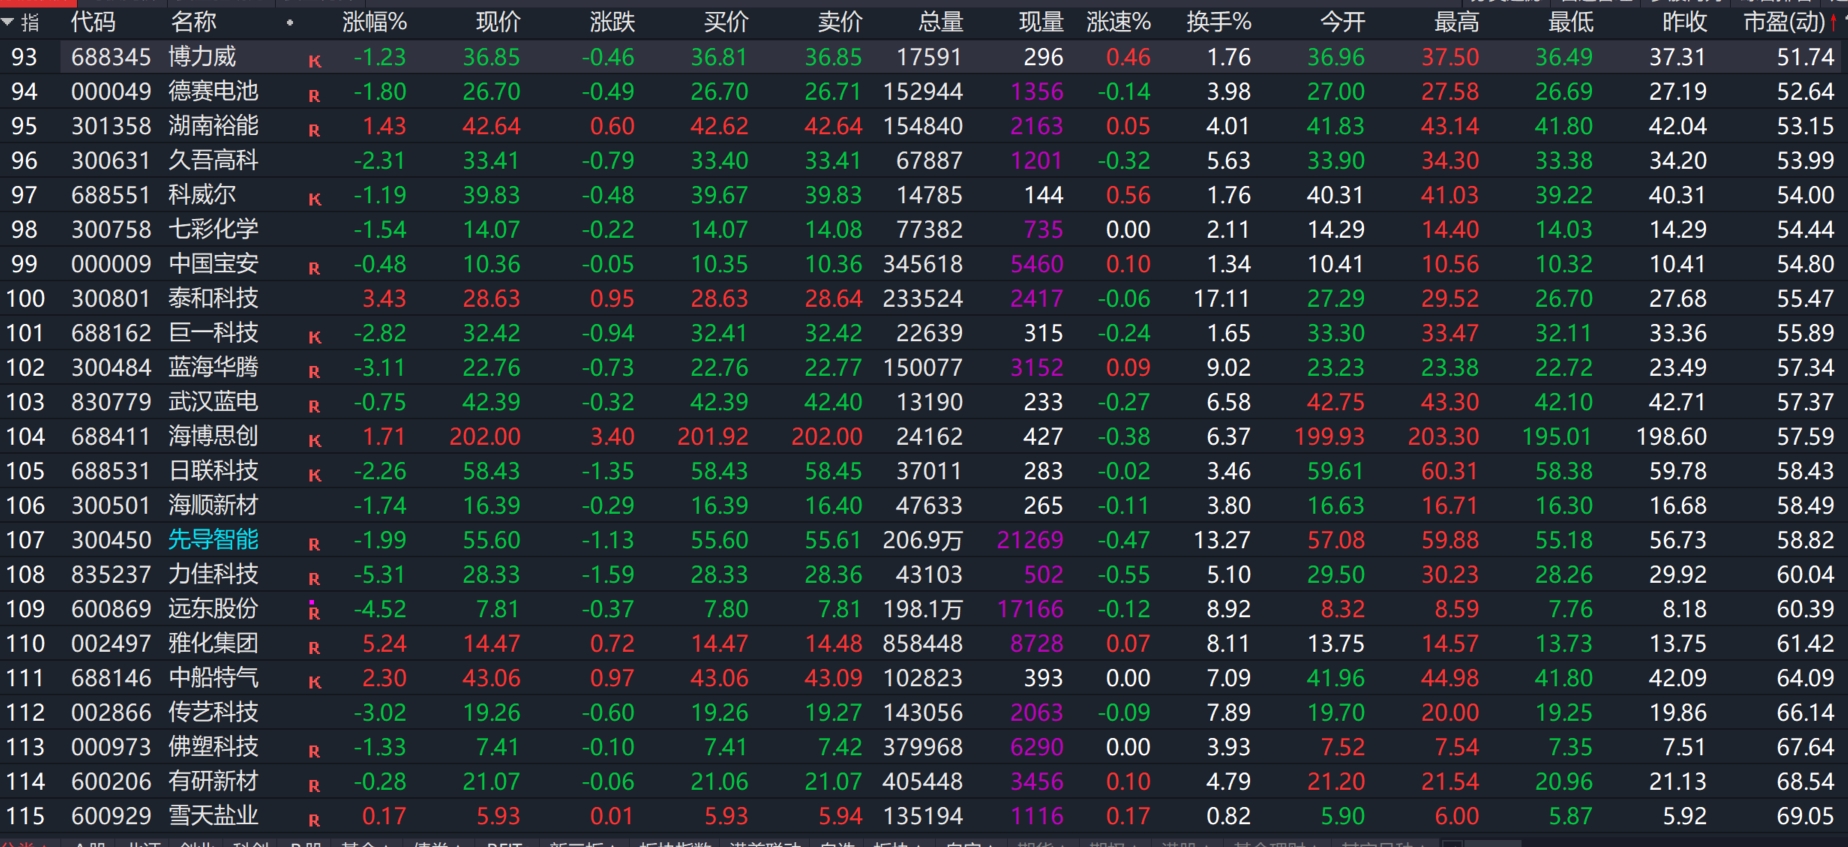Click the R marker on the 佛塑科技 row
The width and height of the screenshot is (1848, 847).
point(314,752)
